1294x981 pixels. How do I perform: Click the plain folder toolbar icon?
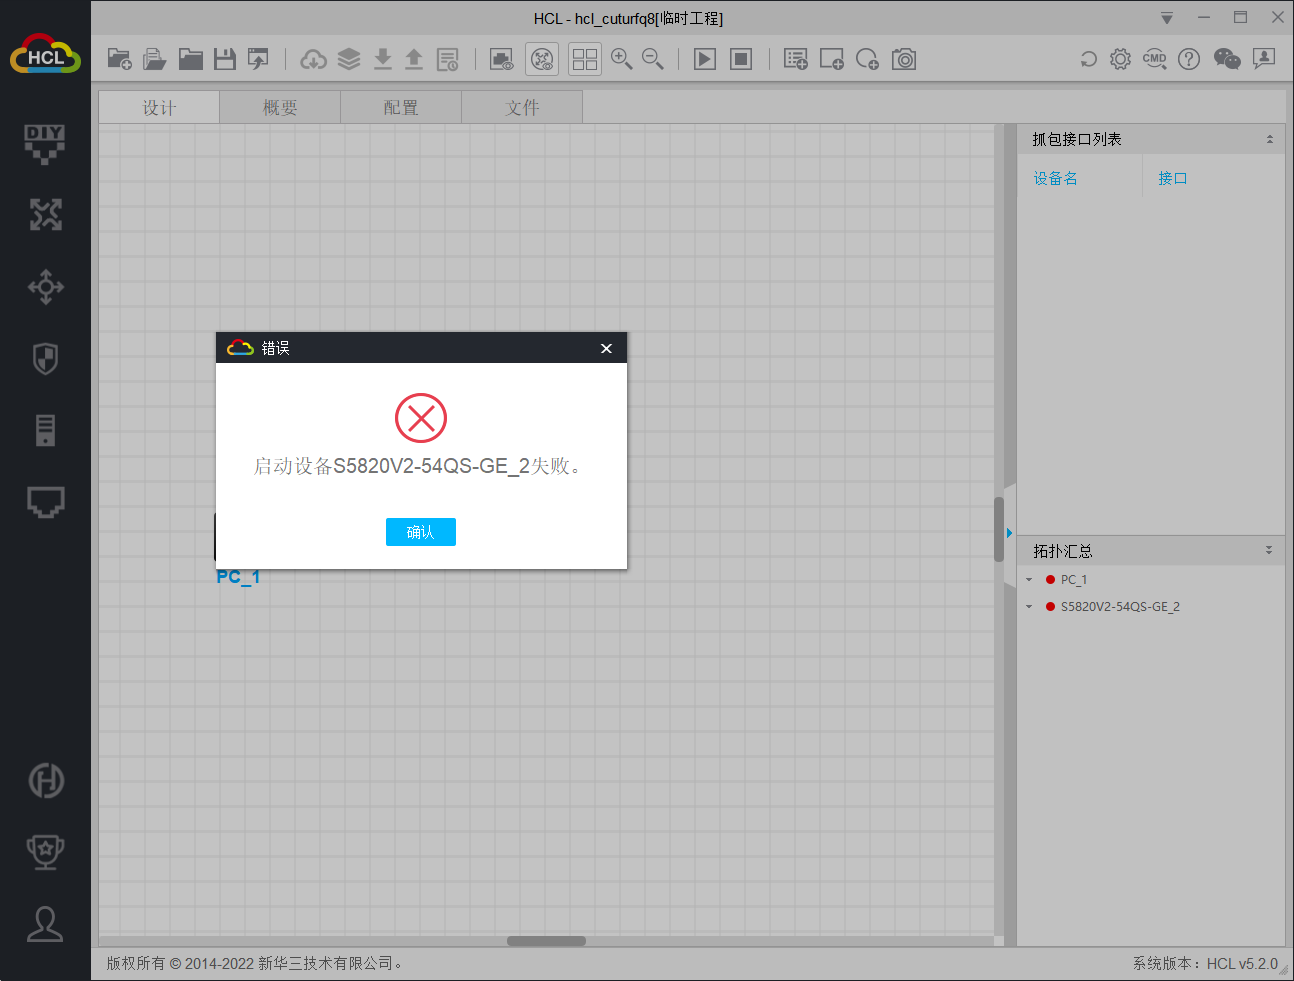click(191, 60)
